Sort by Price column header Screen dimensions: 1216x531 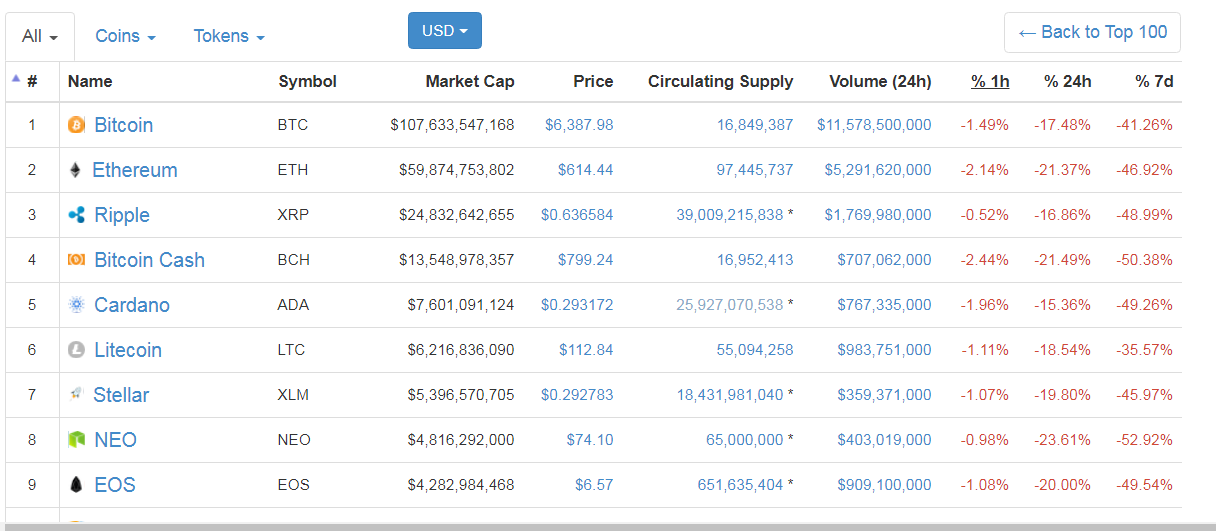pos(593,82)
